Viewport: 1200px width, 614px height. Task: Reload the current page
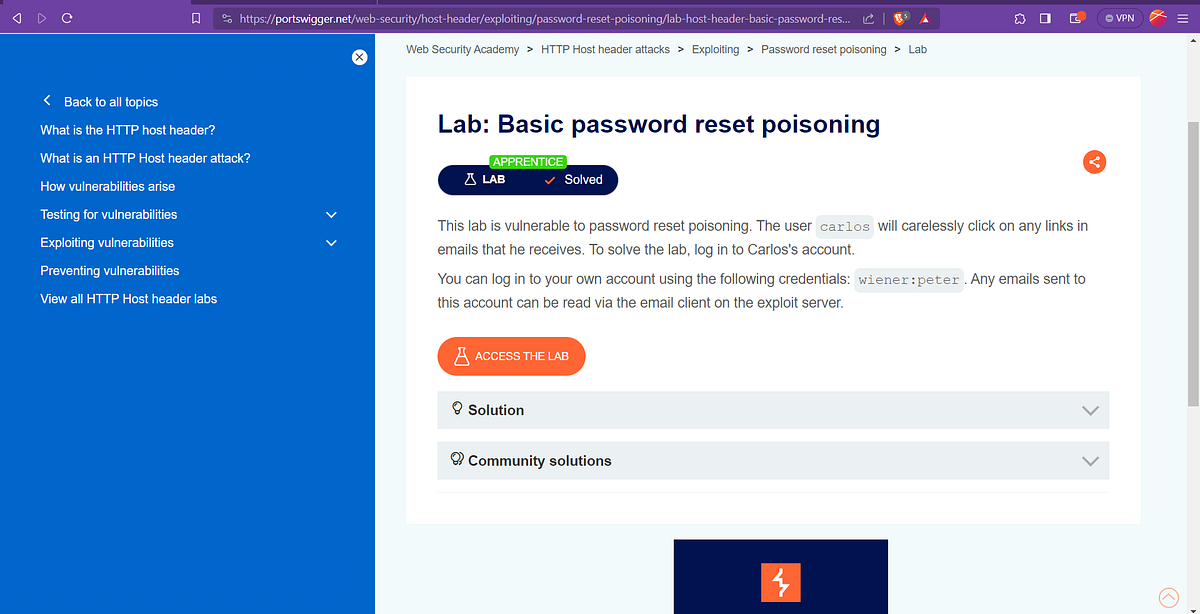click(x=67, y=17)
